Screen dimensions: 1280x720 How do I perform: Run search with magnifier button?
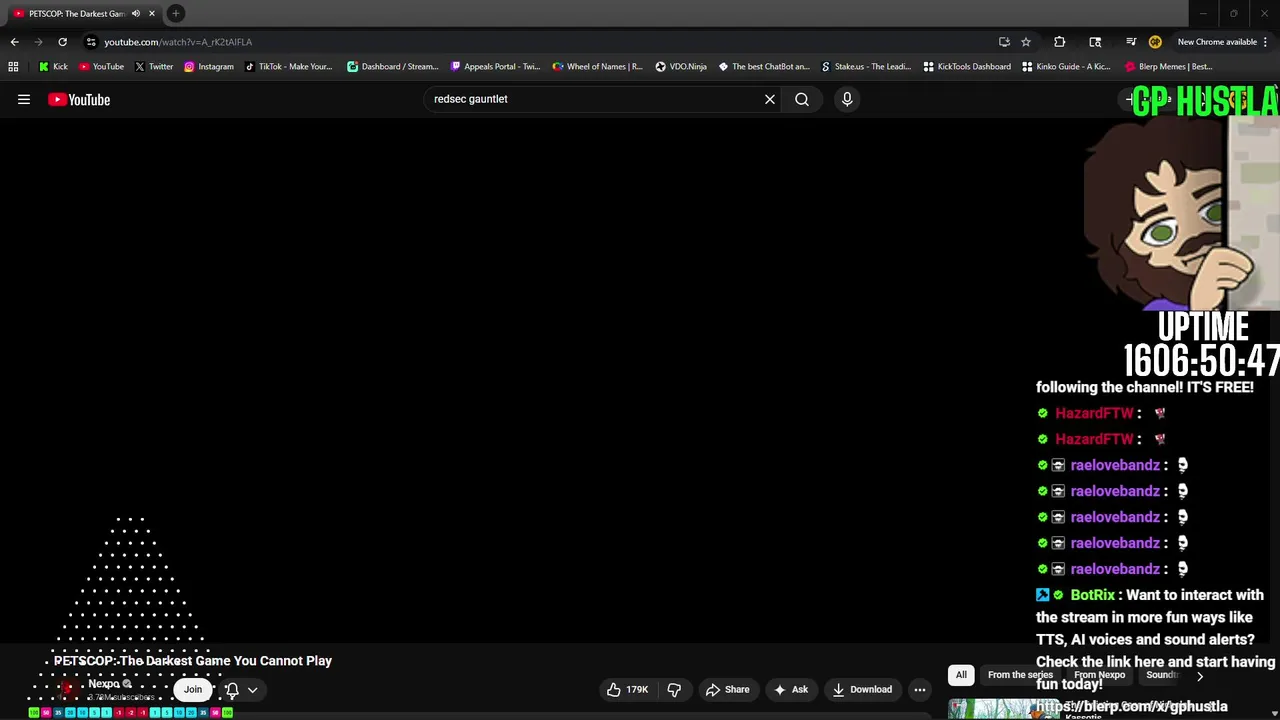802,99
